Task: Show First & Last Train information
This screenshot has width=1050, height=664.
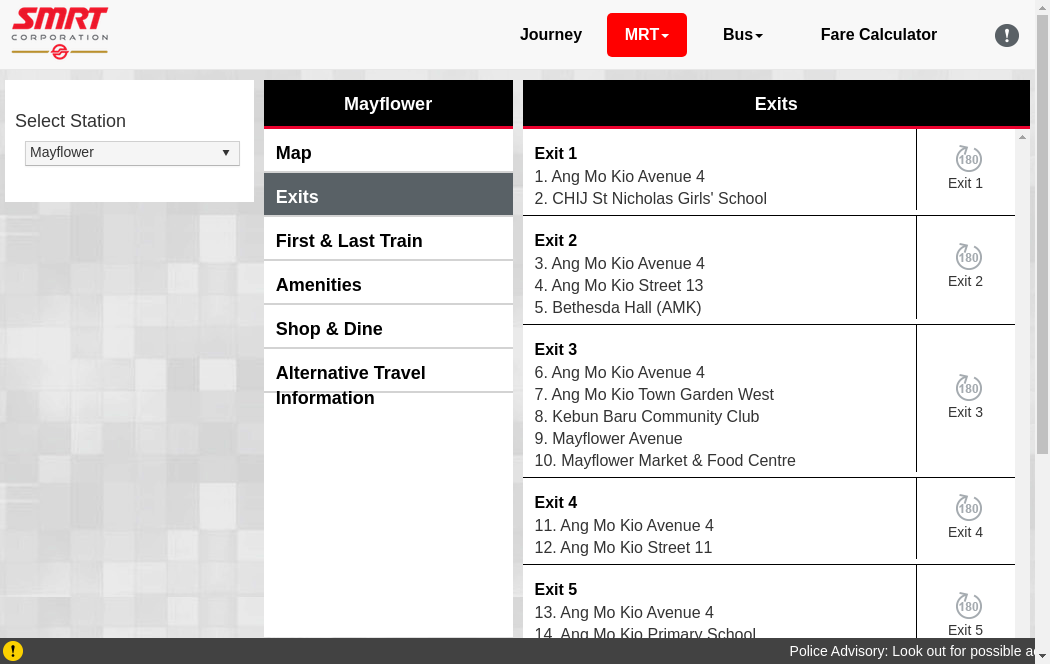Action: click(388, 241)
